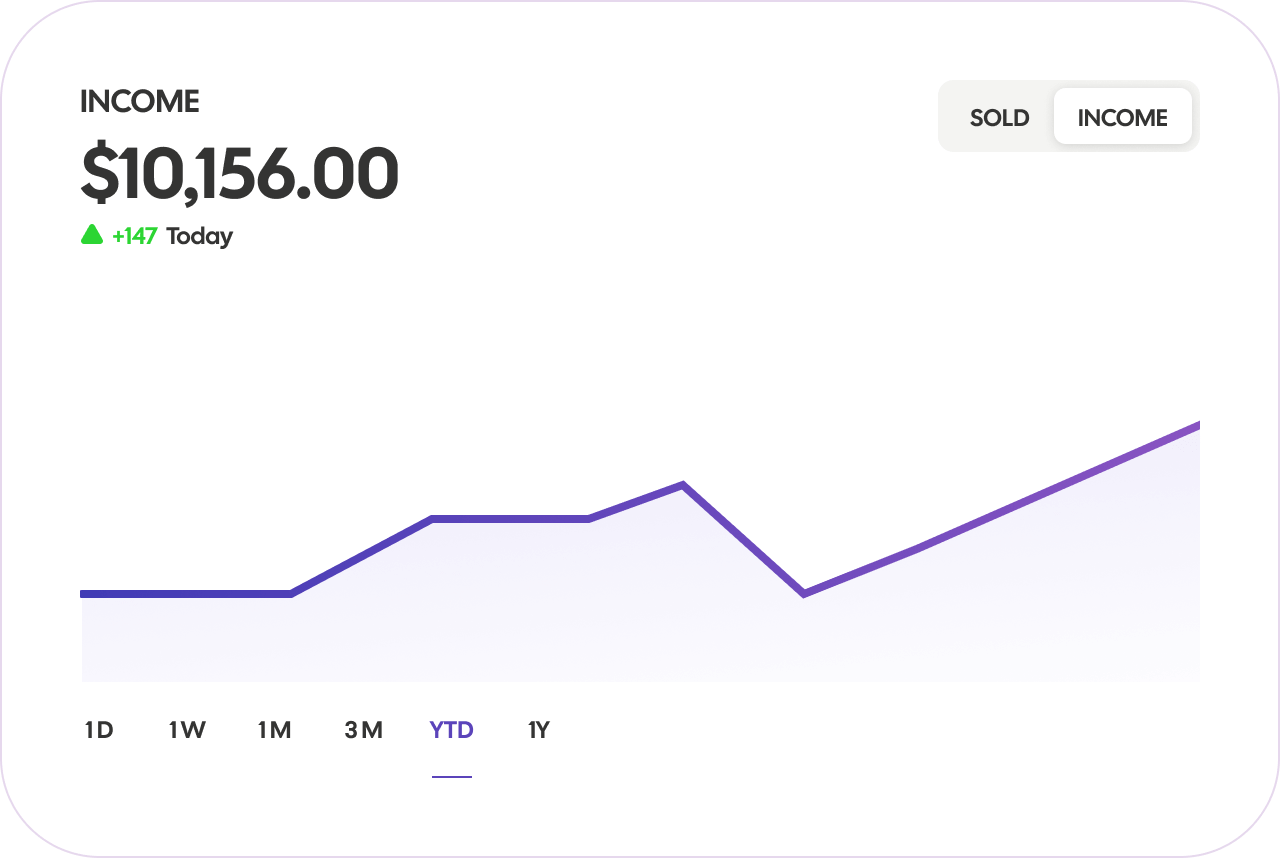This screenshot has height=858, width=1280.
Task: Click the chart peak just before the dip
Action: point(682,486)
